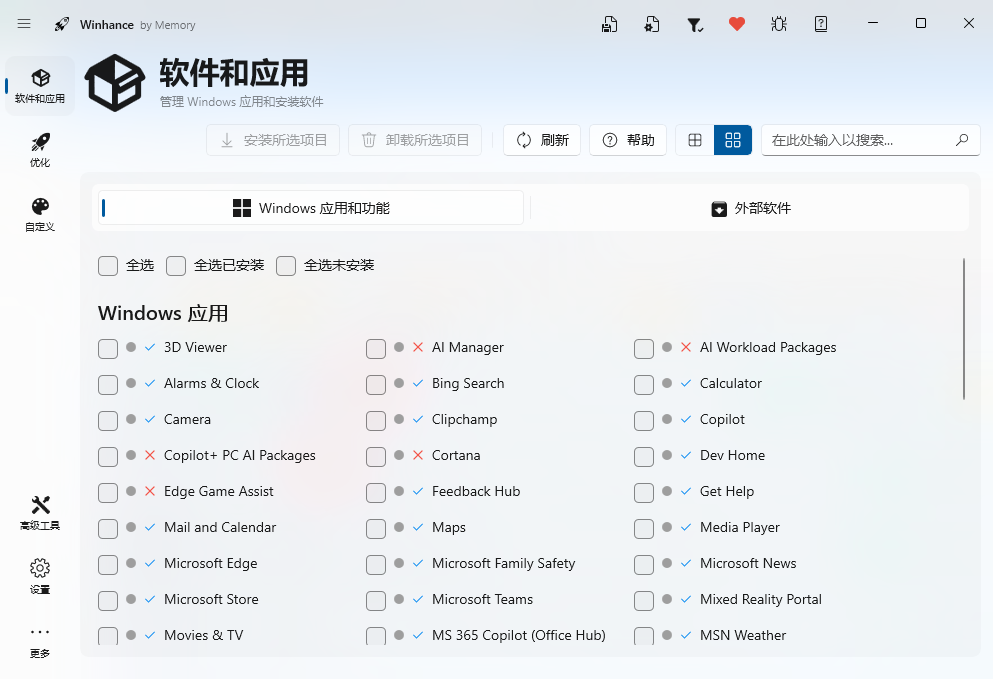Click the Clipchamp label

coord(464,419)
